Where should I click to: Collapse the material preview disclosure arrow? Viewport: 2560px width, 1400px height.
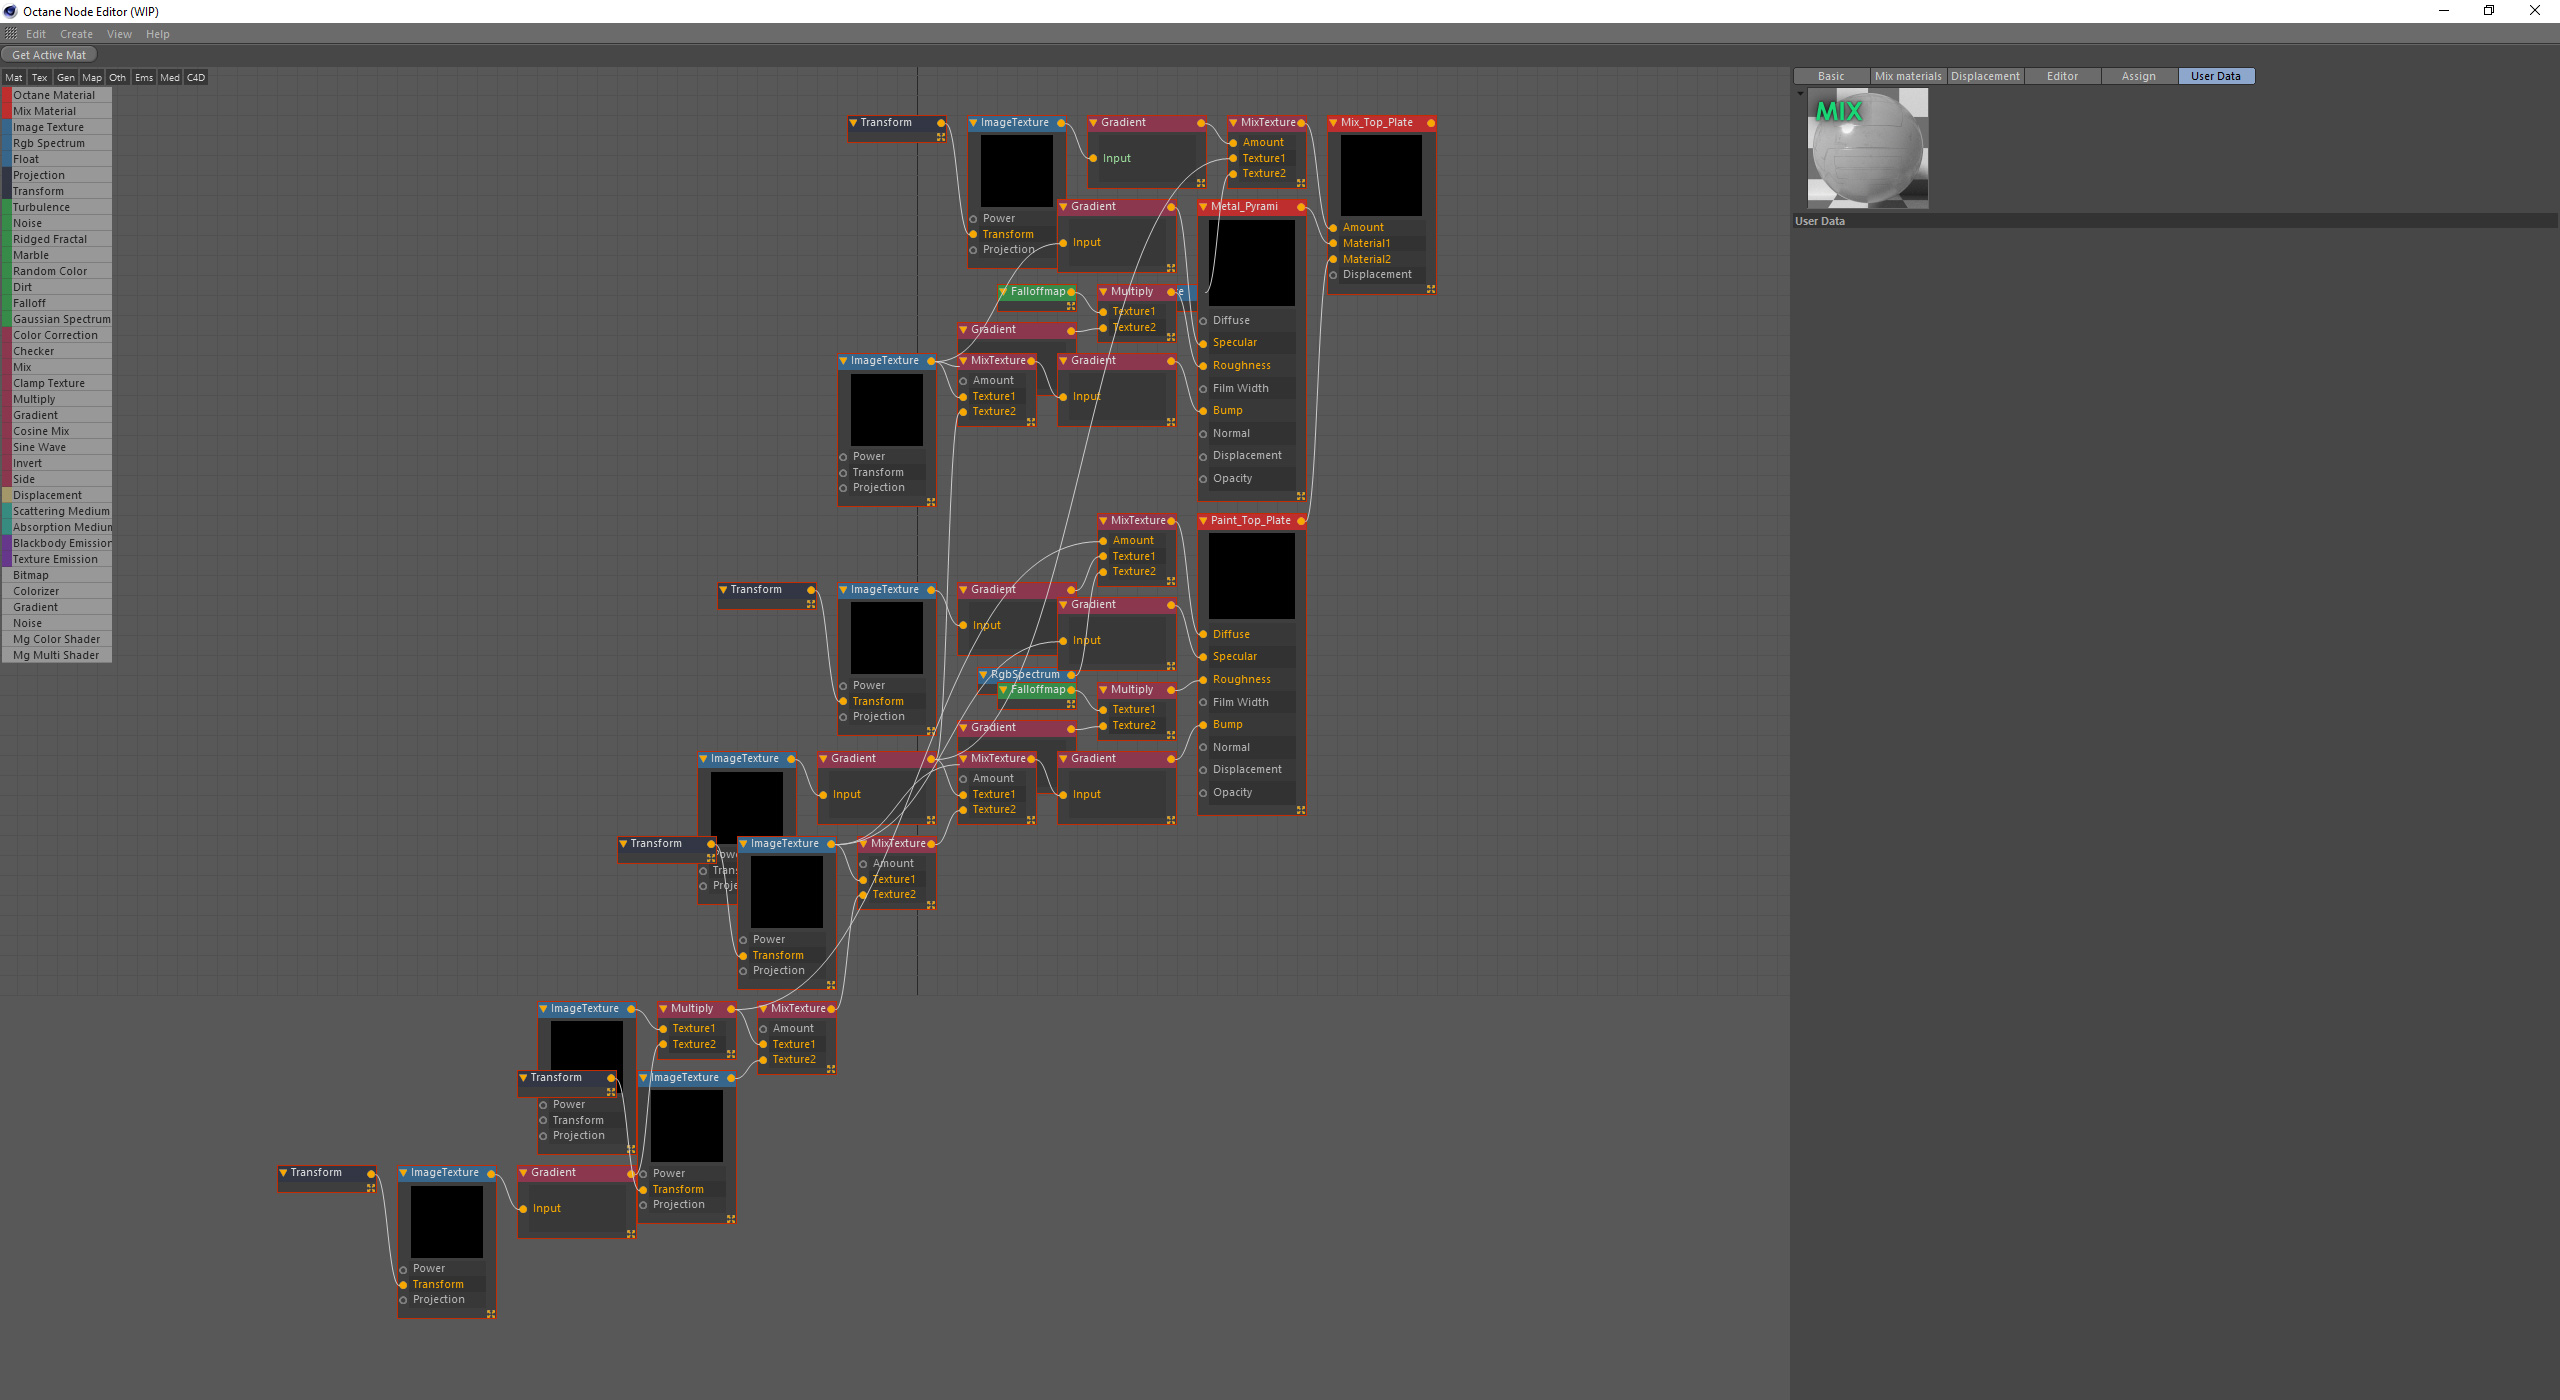1800,94
